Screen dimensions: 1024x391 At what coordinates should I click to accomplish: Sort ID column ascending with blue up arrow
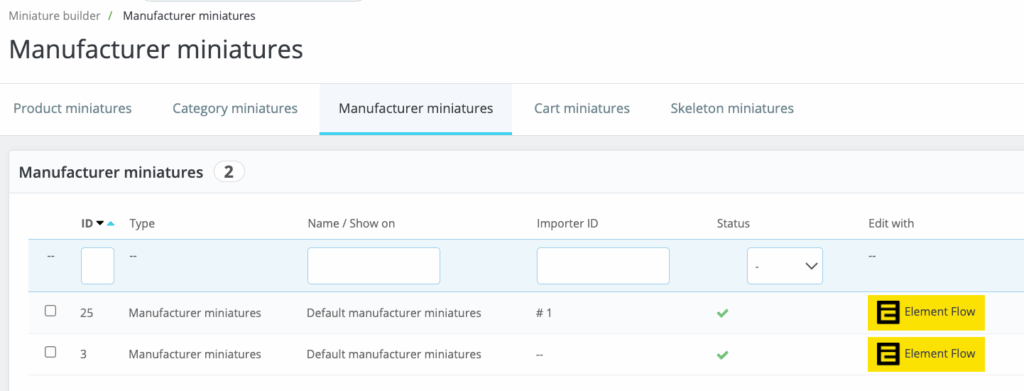(110, 223)
